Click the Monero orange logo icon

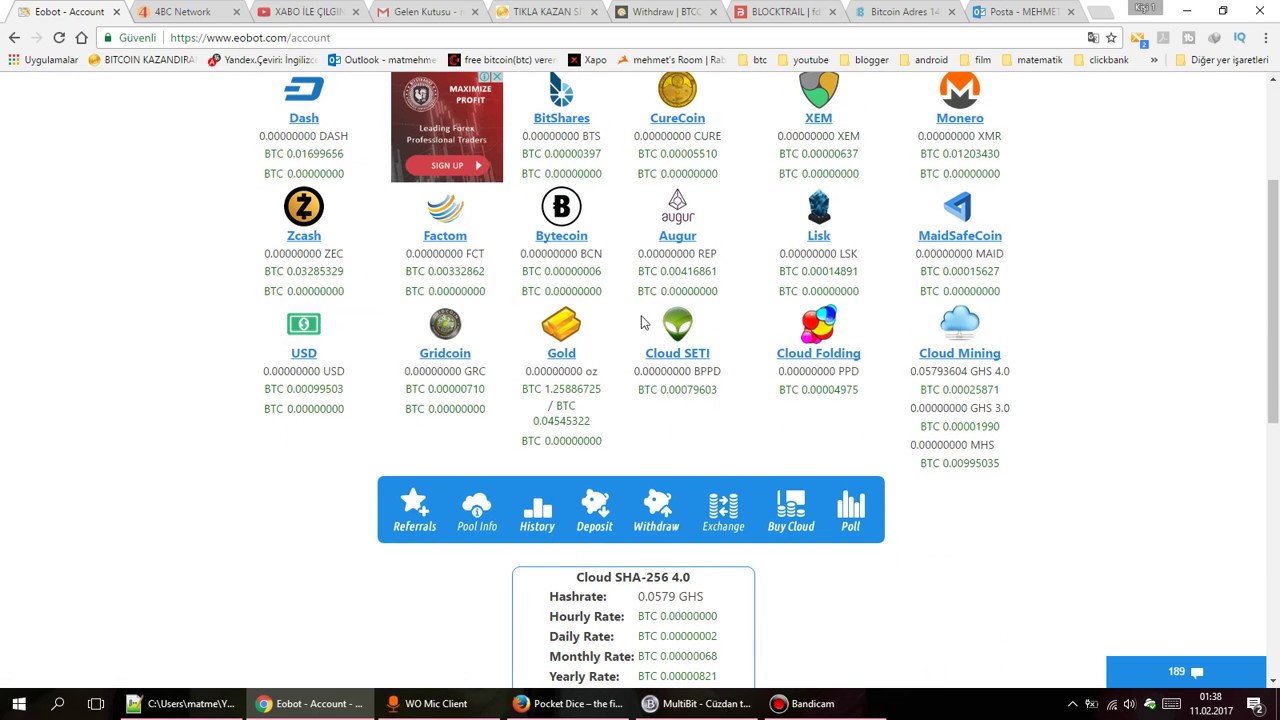[959, 91]
